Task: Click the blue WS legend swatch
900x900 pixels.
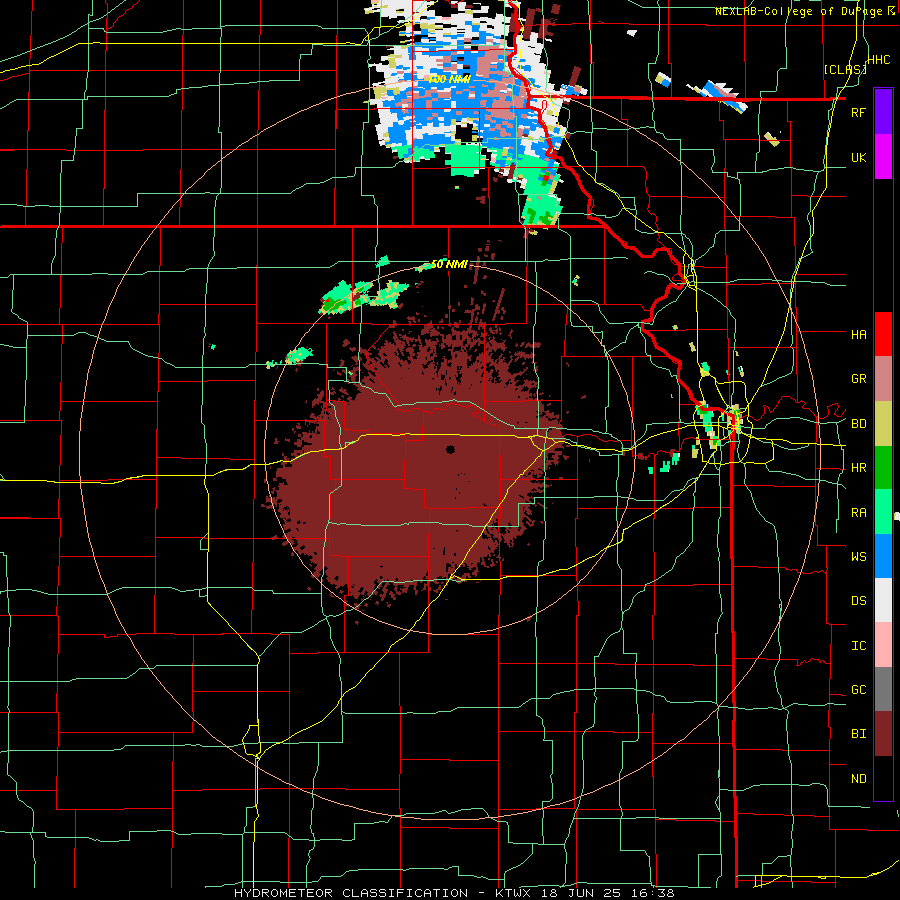Action: pos(883,556)
